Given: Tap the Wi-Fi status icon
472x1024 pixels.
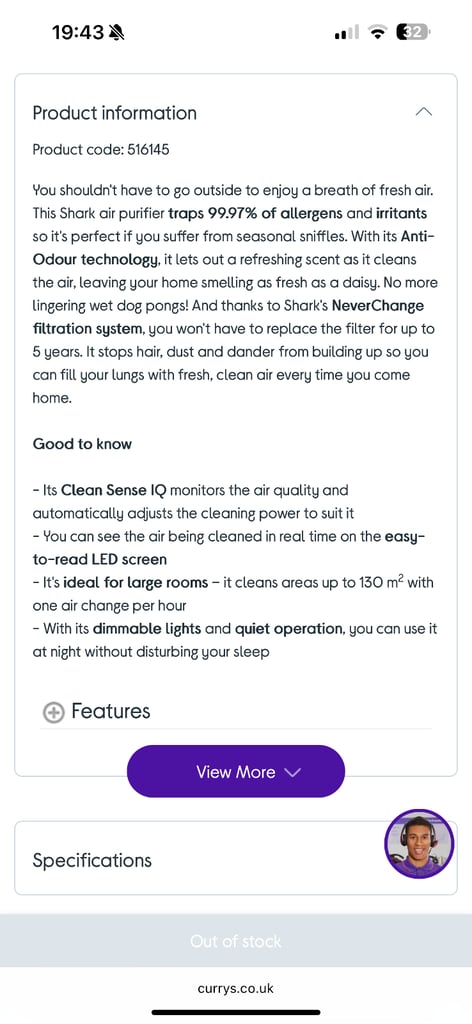Looking at the screenshot, I should pos(377,33).
